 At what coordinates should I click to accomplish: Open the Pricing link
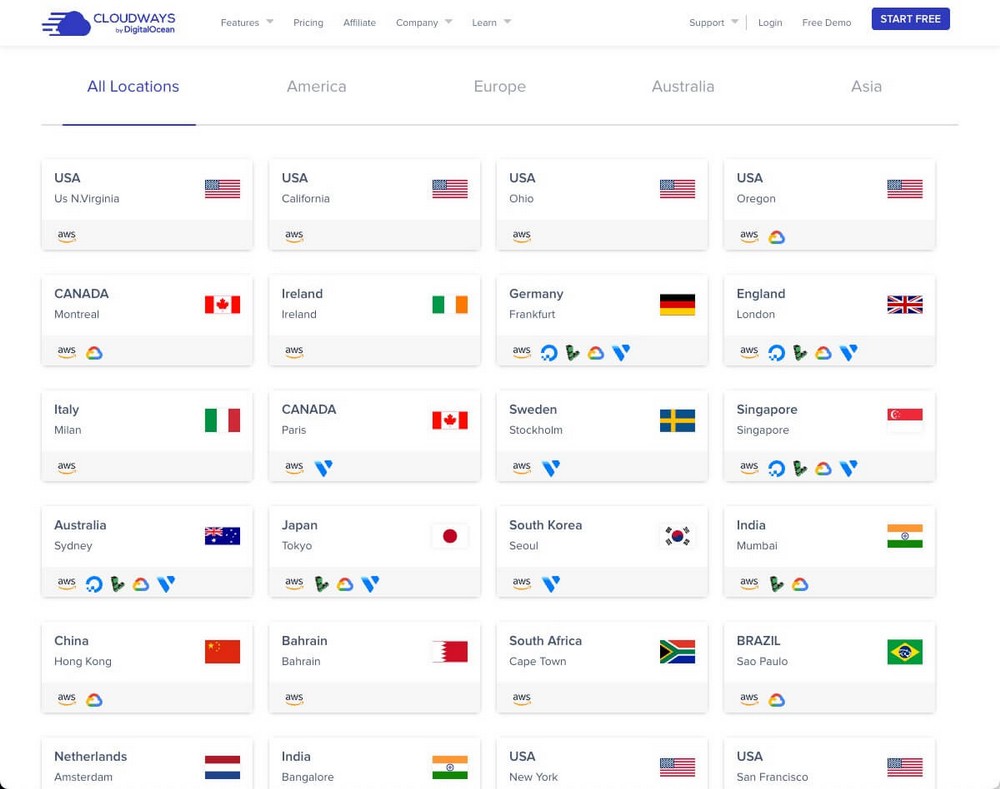[308, 22]
